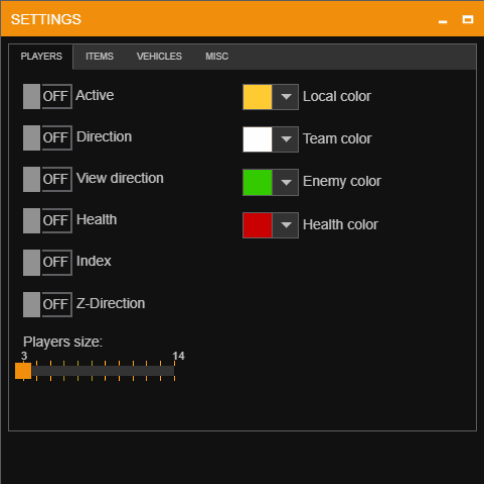The width and height of the screenshot is (484, 484).
Task: Toggle the Active switch
Action: tap(48, 96)
